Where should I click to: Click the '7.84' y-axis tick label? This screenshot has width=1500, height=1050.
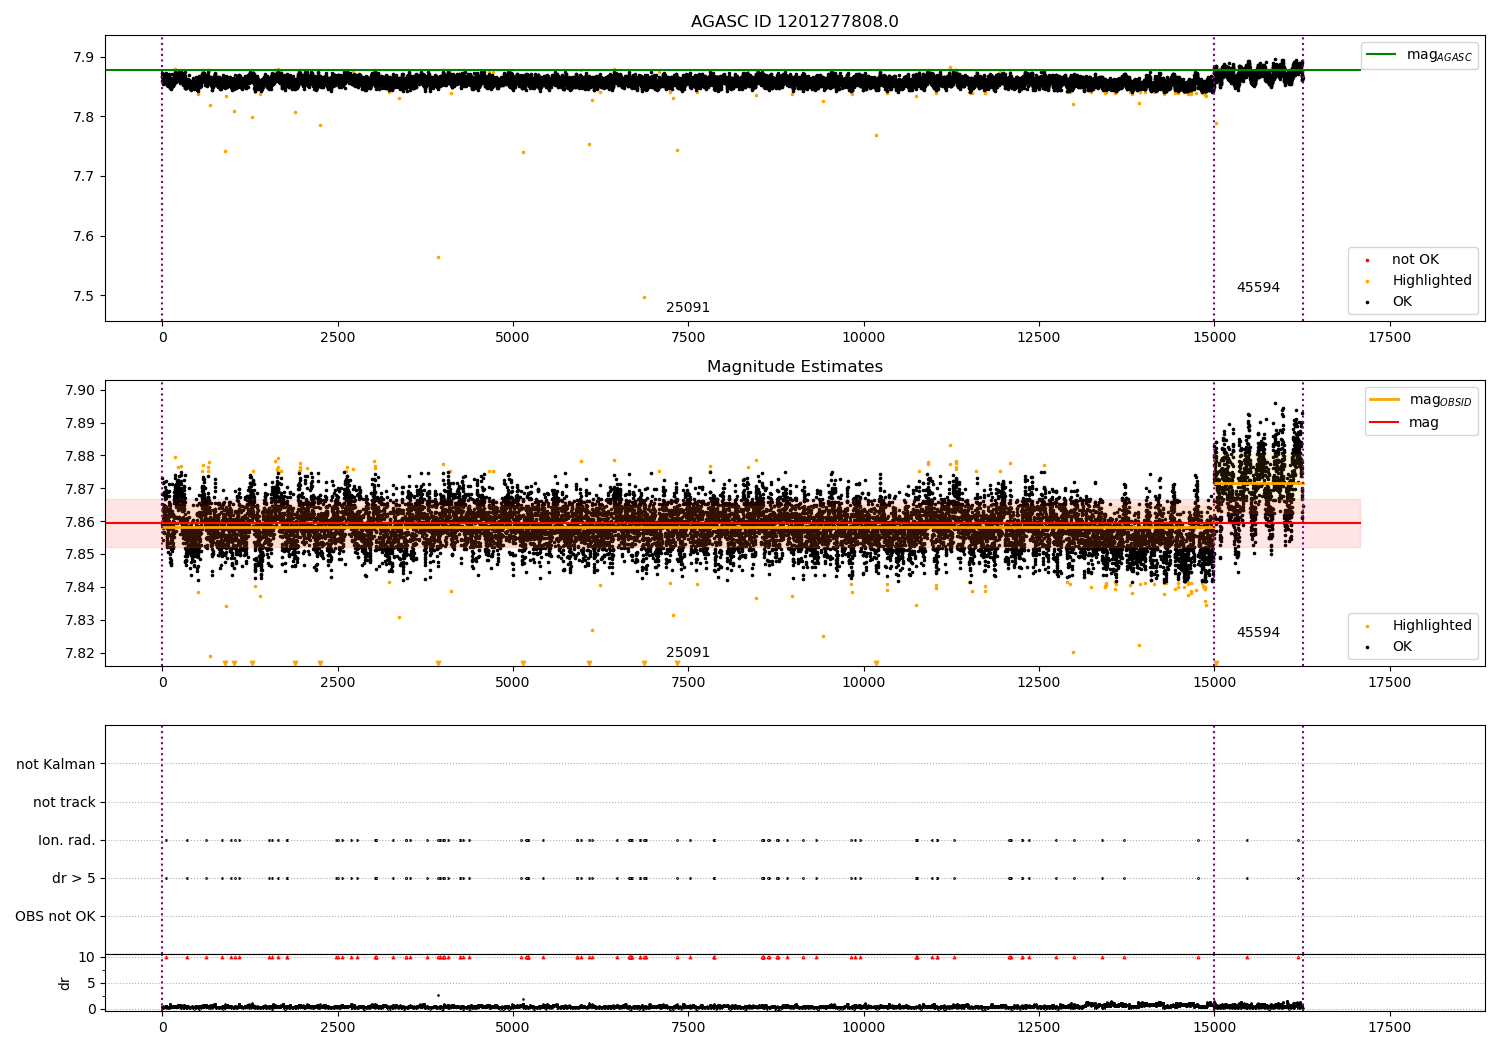(x=79, y=588)
